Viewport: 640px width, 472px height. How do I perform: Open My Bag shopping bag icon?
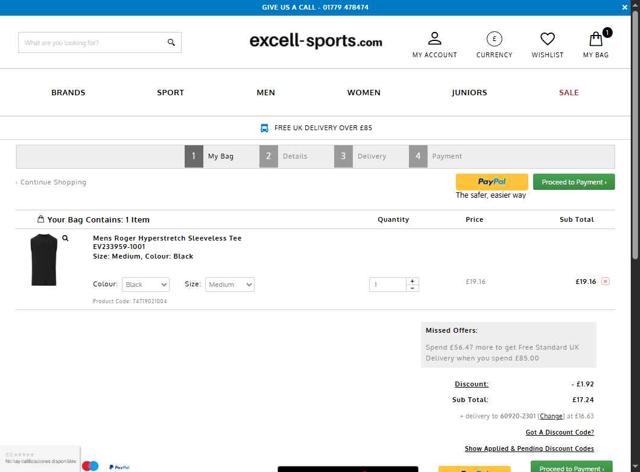click(596, 39)
